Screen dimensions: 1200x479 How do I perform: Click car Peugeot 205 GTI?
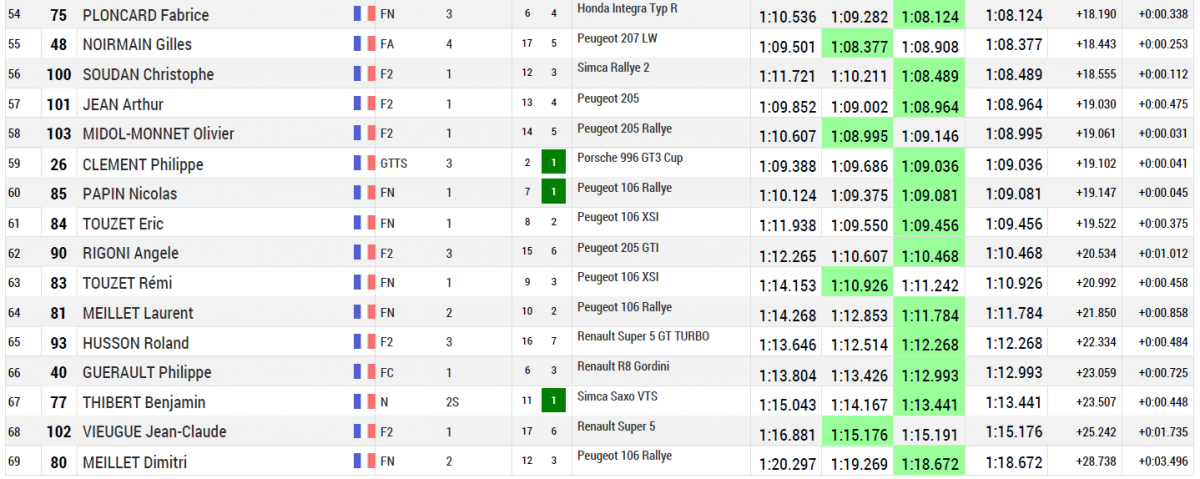point(616,247)
